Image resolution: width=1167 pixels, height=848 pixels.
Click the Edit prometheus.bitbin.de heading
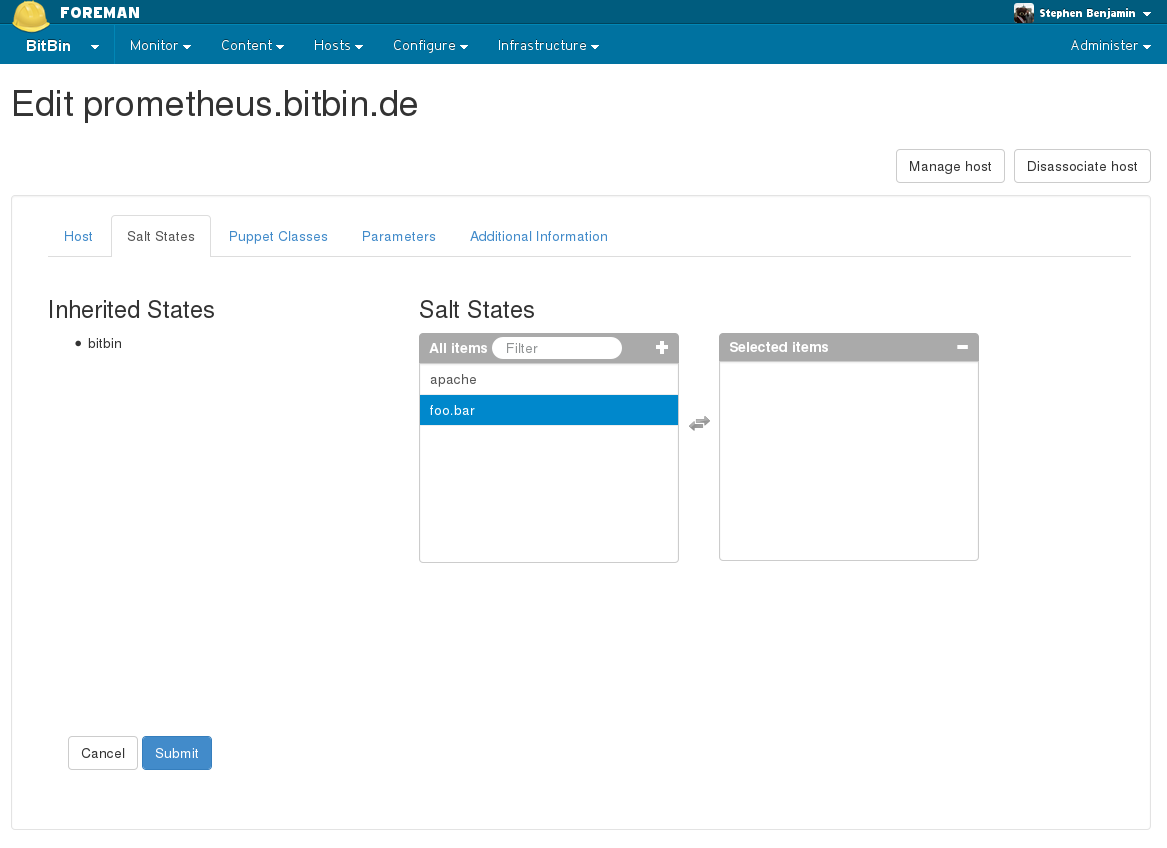pyautogui.click(x=215, y=103)
